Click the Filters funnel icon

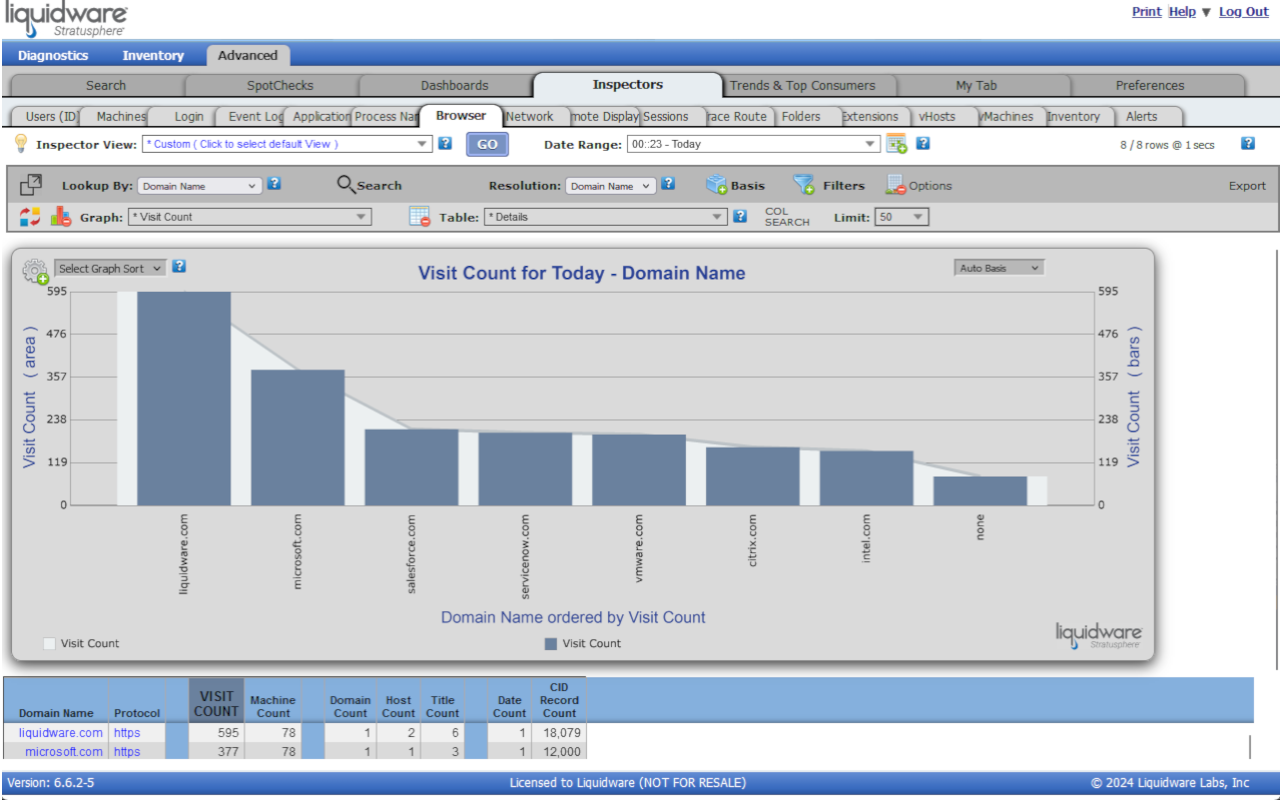pyautogui.click(x=804, y=185)
